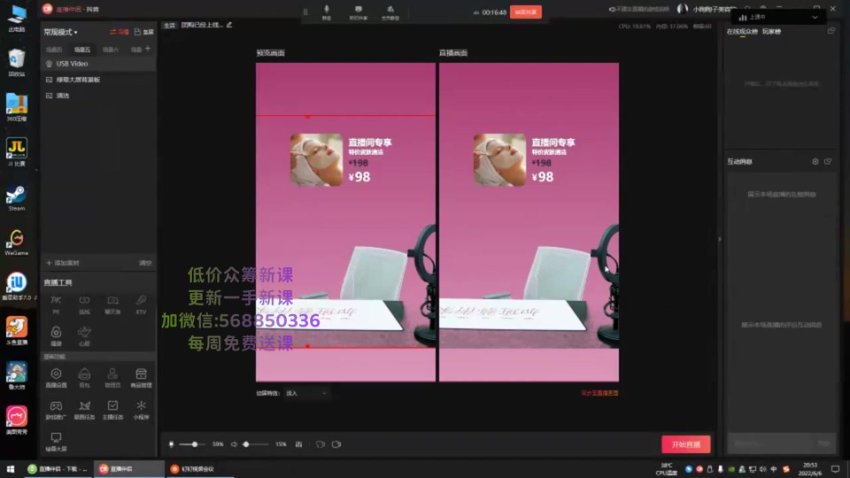Select the third source in the list

pos(99,95)
